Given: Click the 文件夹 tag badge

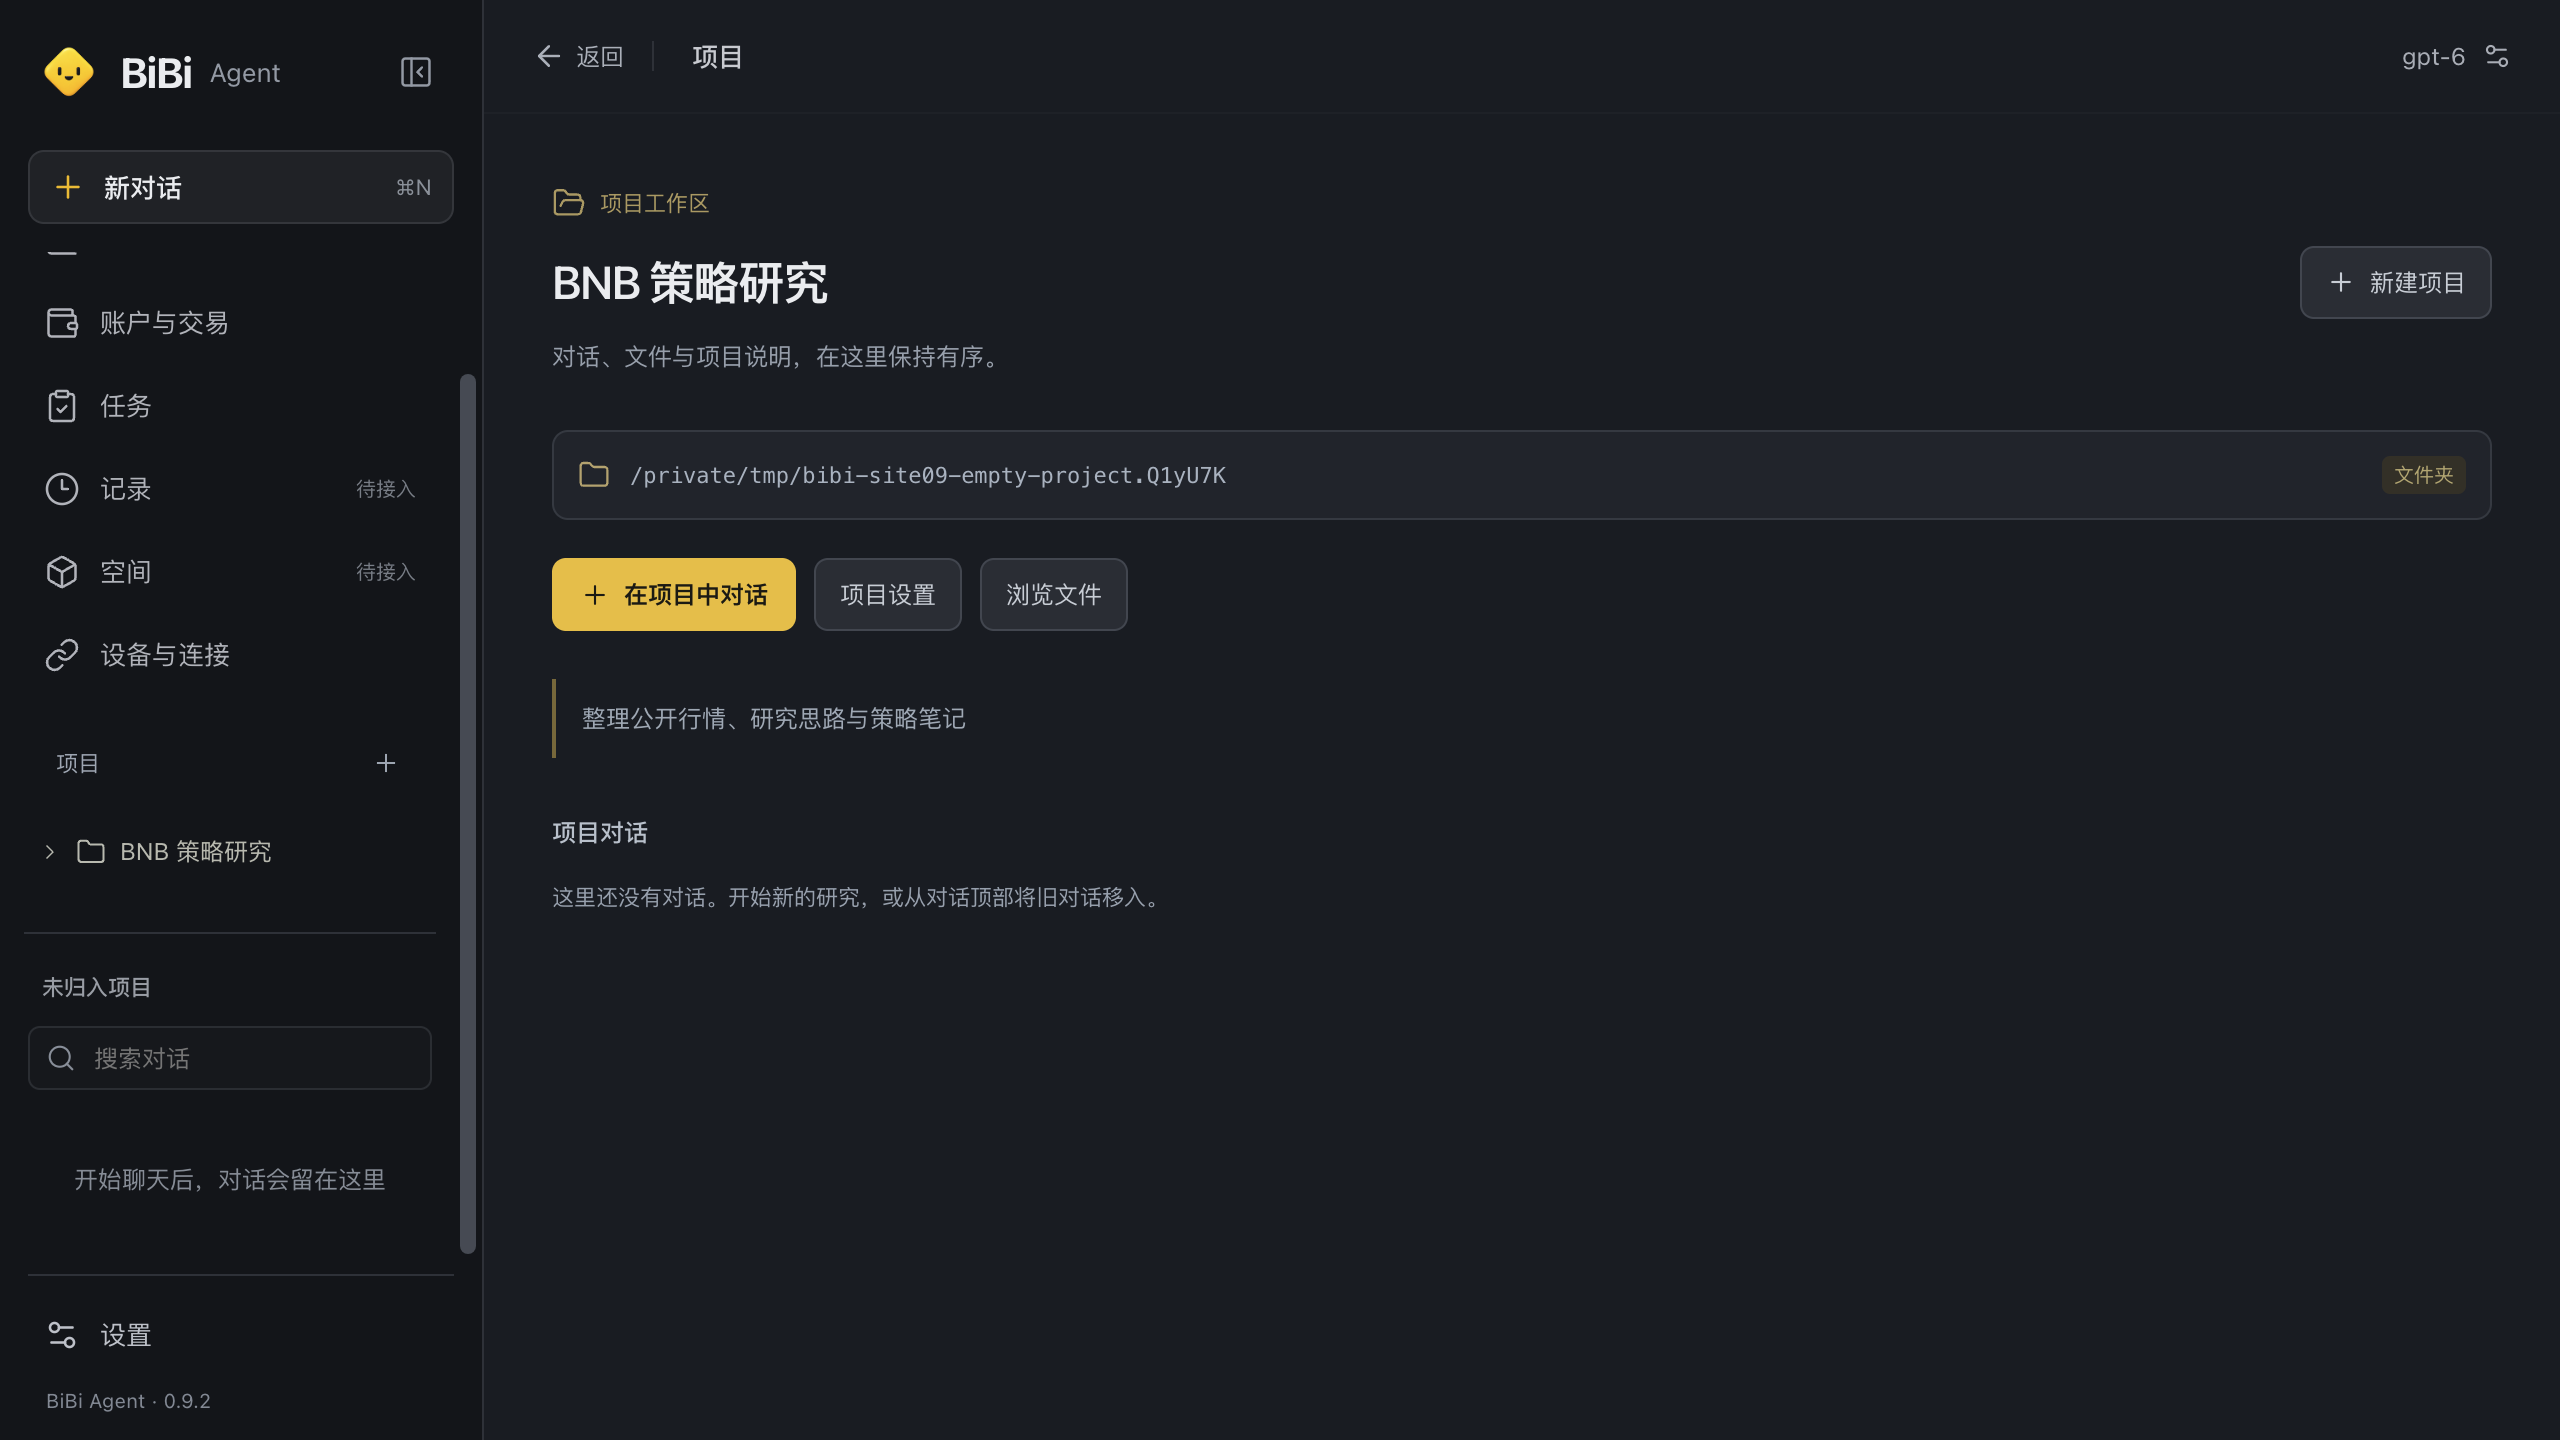Looking at the screenshot, I should coord(2424,475).
